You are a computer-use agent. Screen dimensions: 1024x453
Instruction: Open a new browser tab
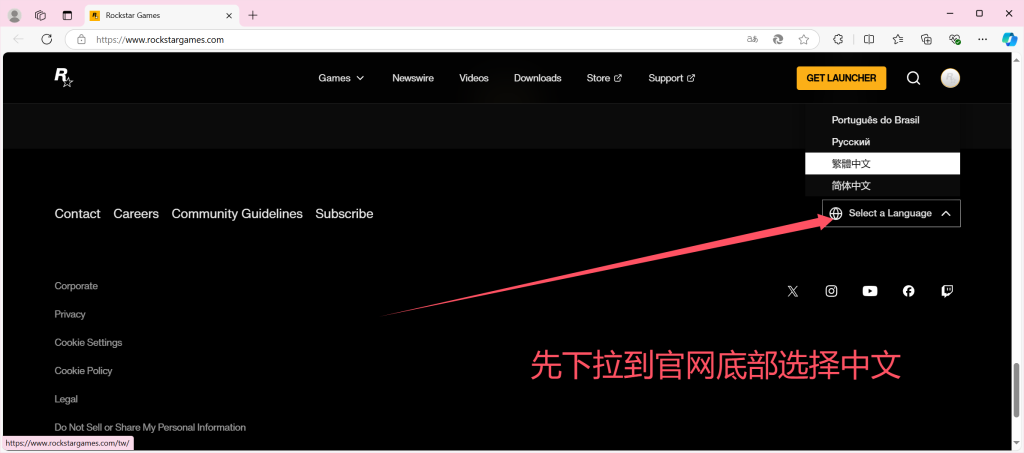click(253, 15)
